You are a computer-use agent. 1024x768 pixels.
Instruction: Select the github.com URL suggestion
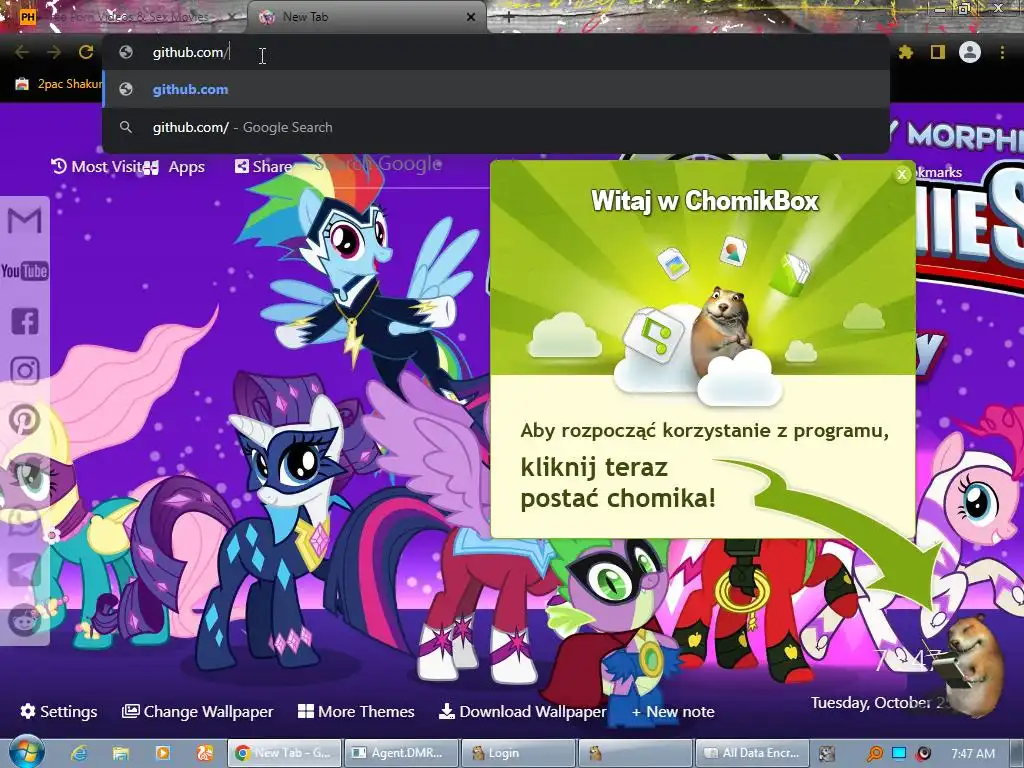point(496,89)
